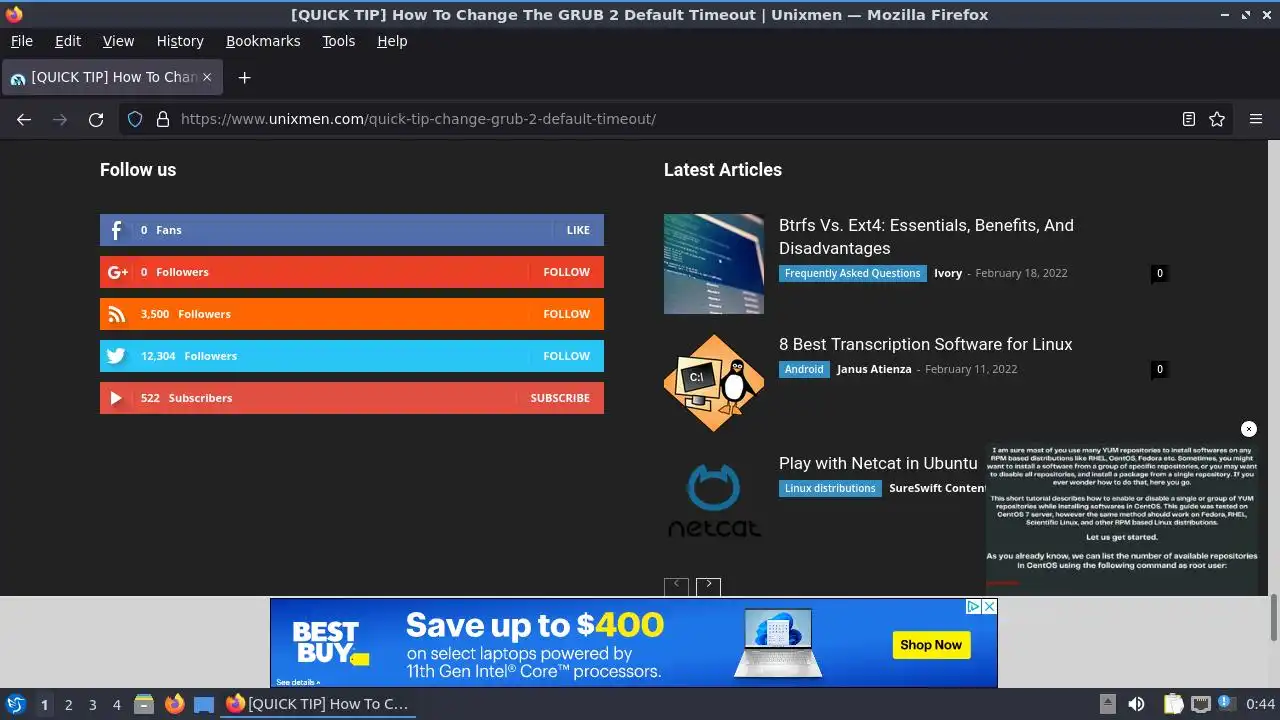Open the Tools menu

click(x=339, y=41)
